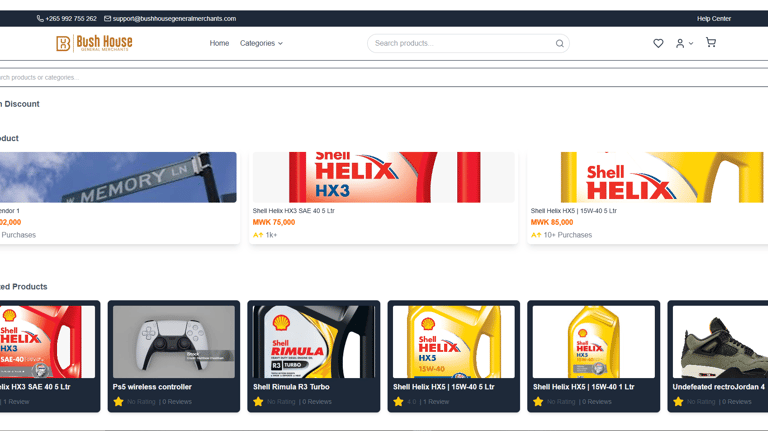Open the Shell Helix HX3 banner image

[384, 177]
